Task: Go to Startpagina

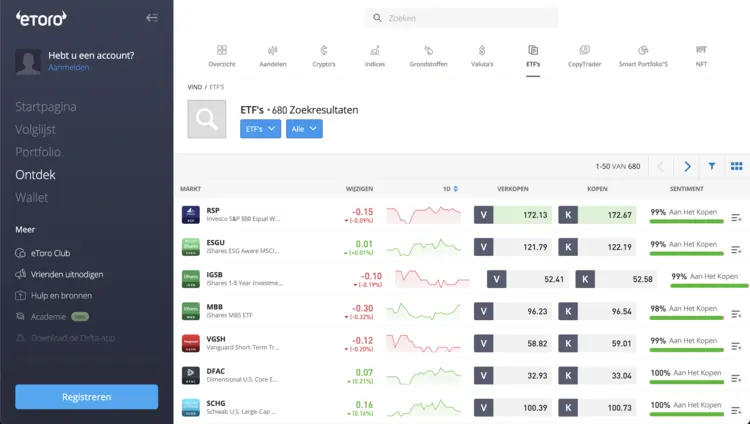Action: (x=45, y=107)
